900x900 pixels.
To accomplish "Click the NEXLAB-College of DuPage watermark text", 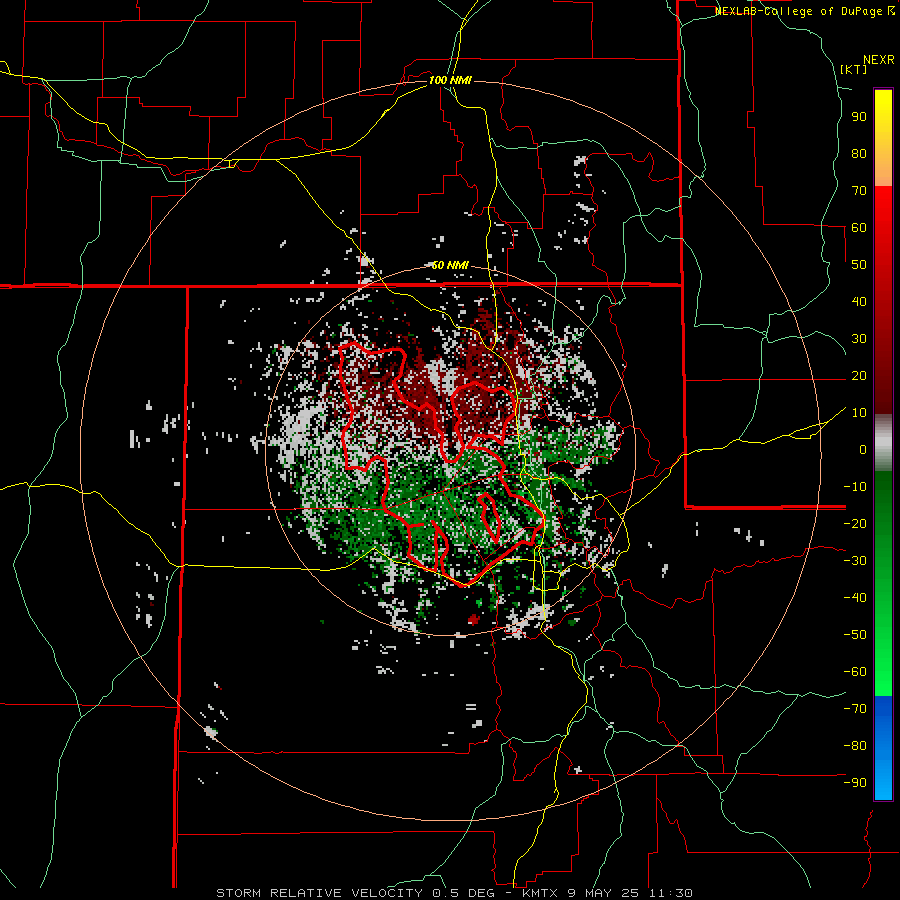I will pyautogui.click(x=804, y=11).
